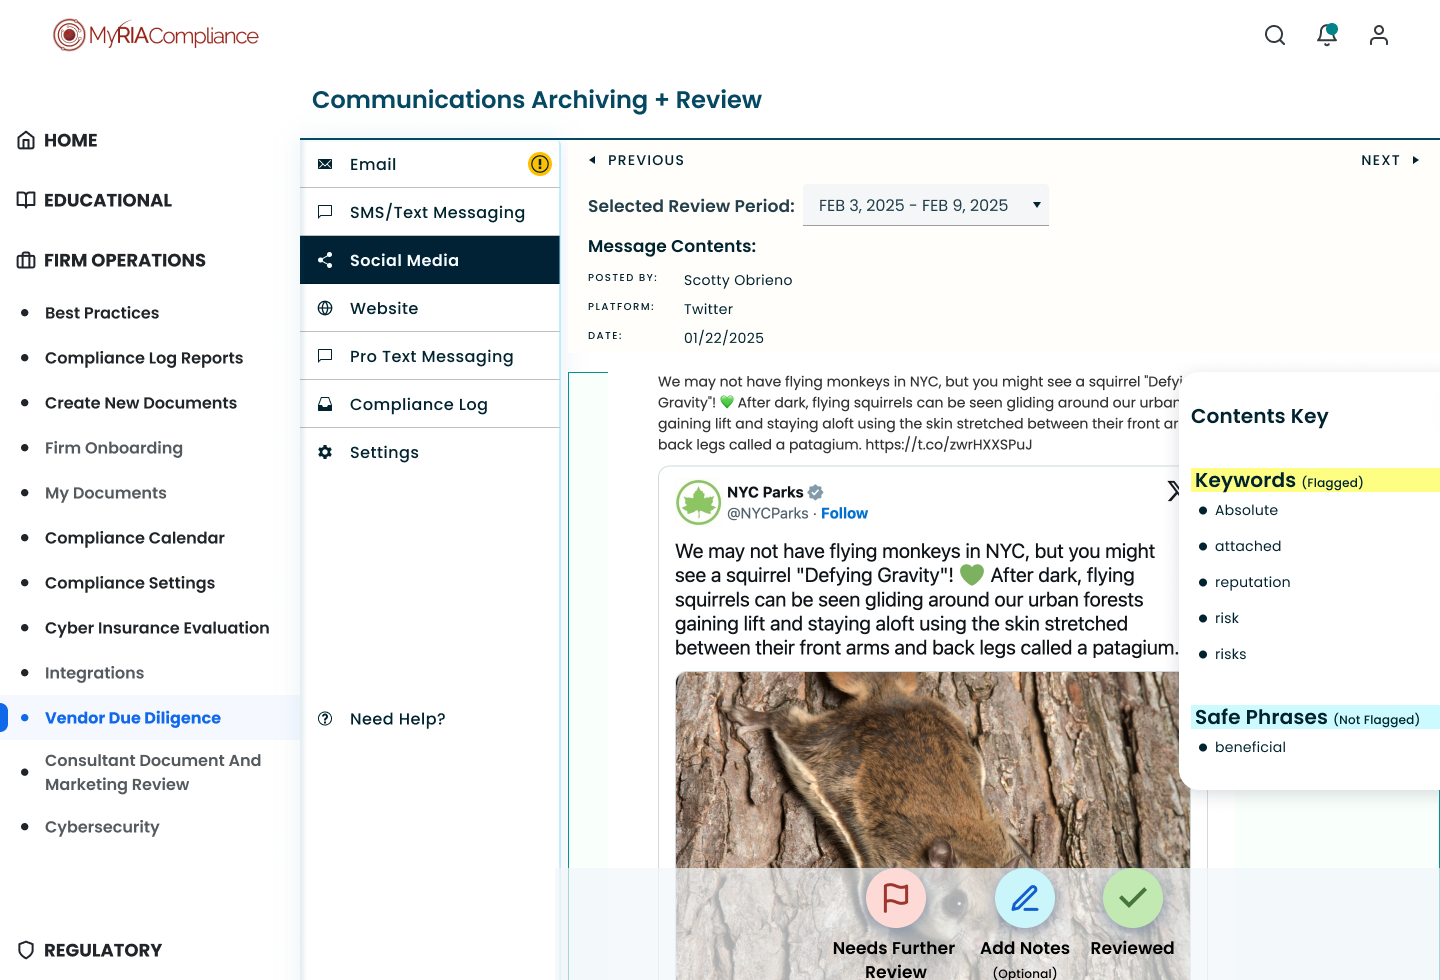Click the NYC Parks leaf avatar
1440x980 pixels.
(699, 502)
